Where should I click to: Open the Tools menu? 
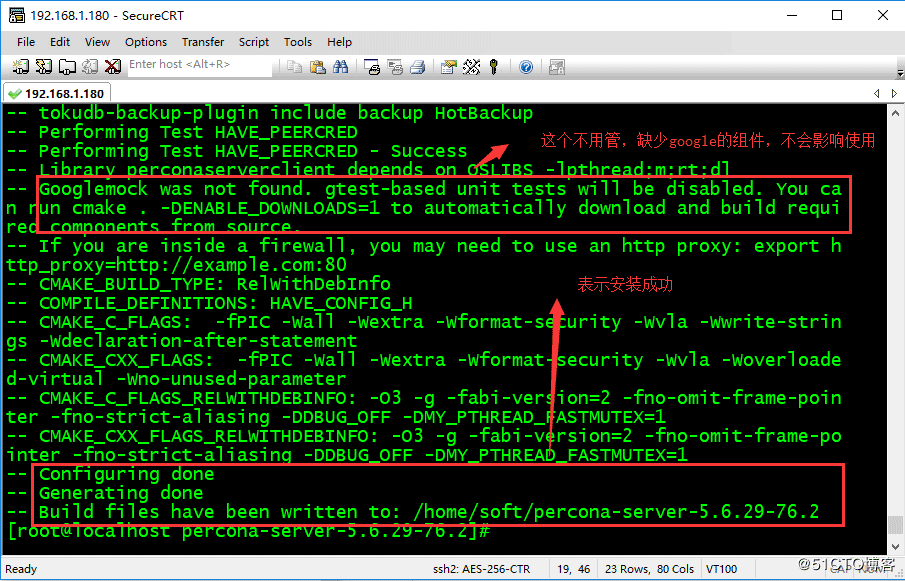click(297, 42)
